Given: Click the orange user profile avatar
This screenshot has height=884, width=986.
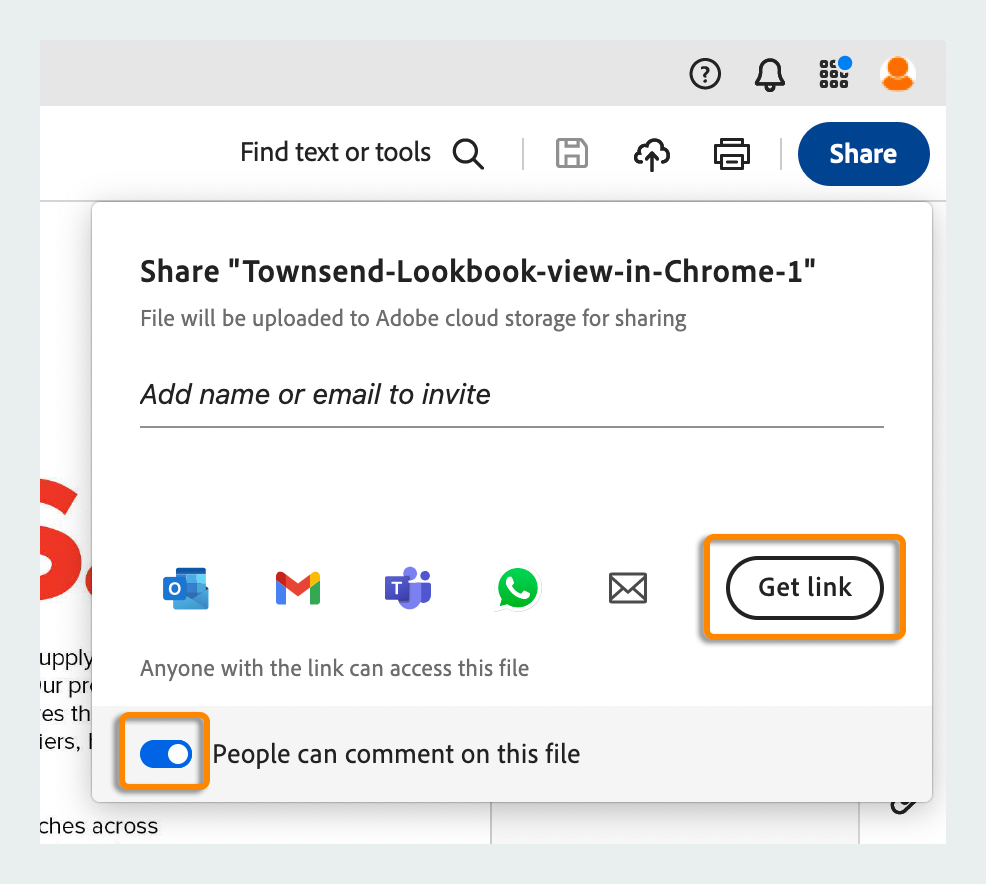Looking at the screenshot, I should click(897, 73).
